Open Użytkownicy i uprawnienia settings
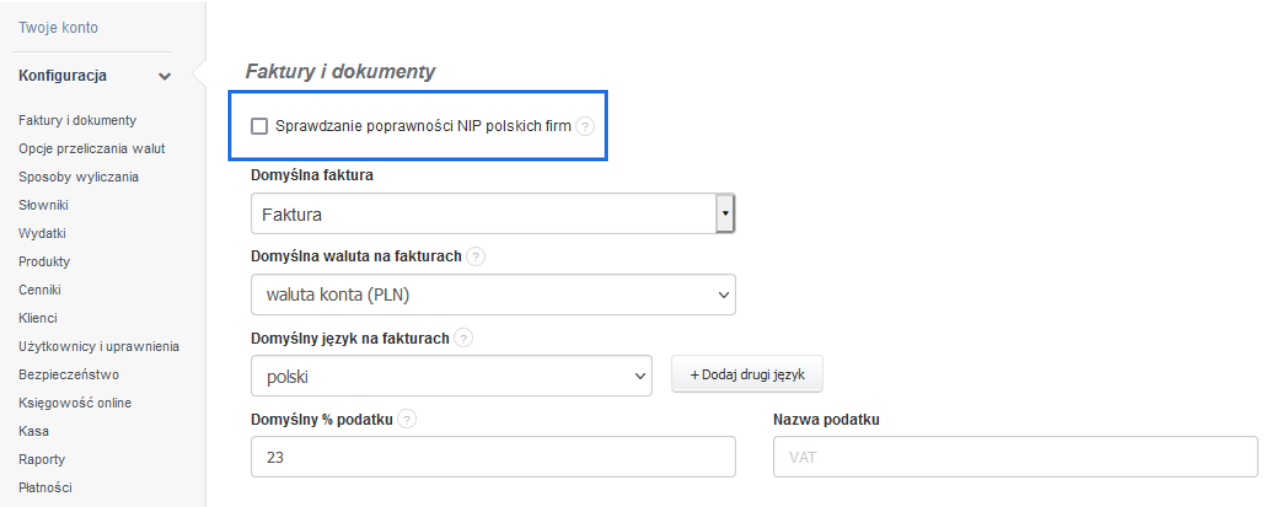Screen dimensions: 1279x507 tap(98, 347)
